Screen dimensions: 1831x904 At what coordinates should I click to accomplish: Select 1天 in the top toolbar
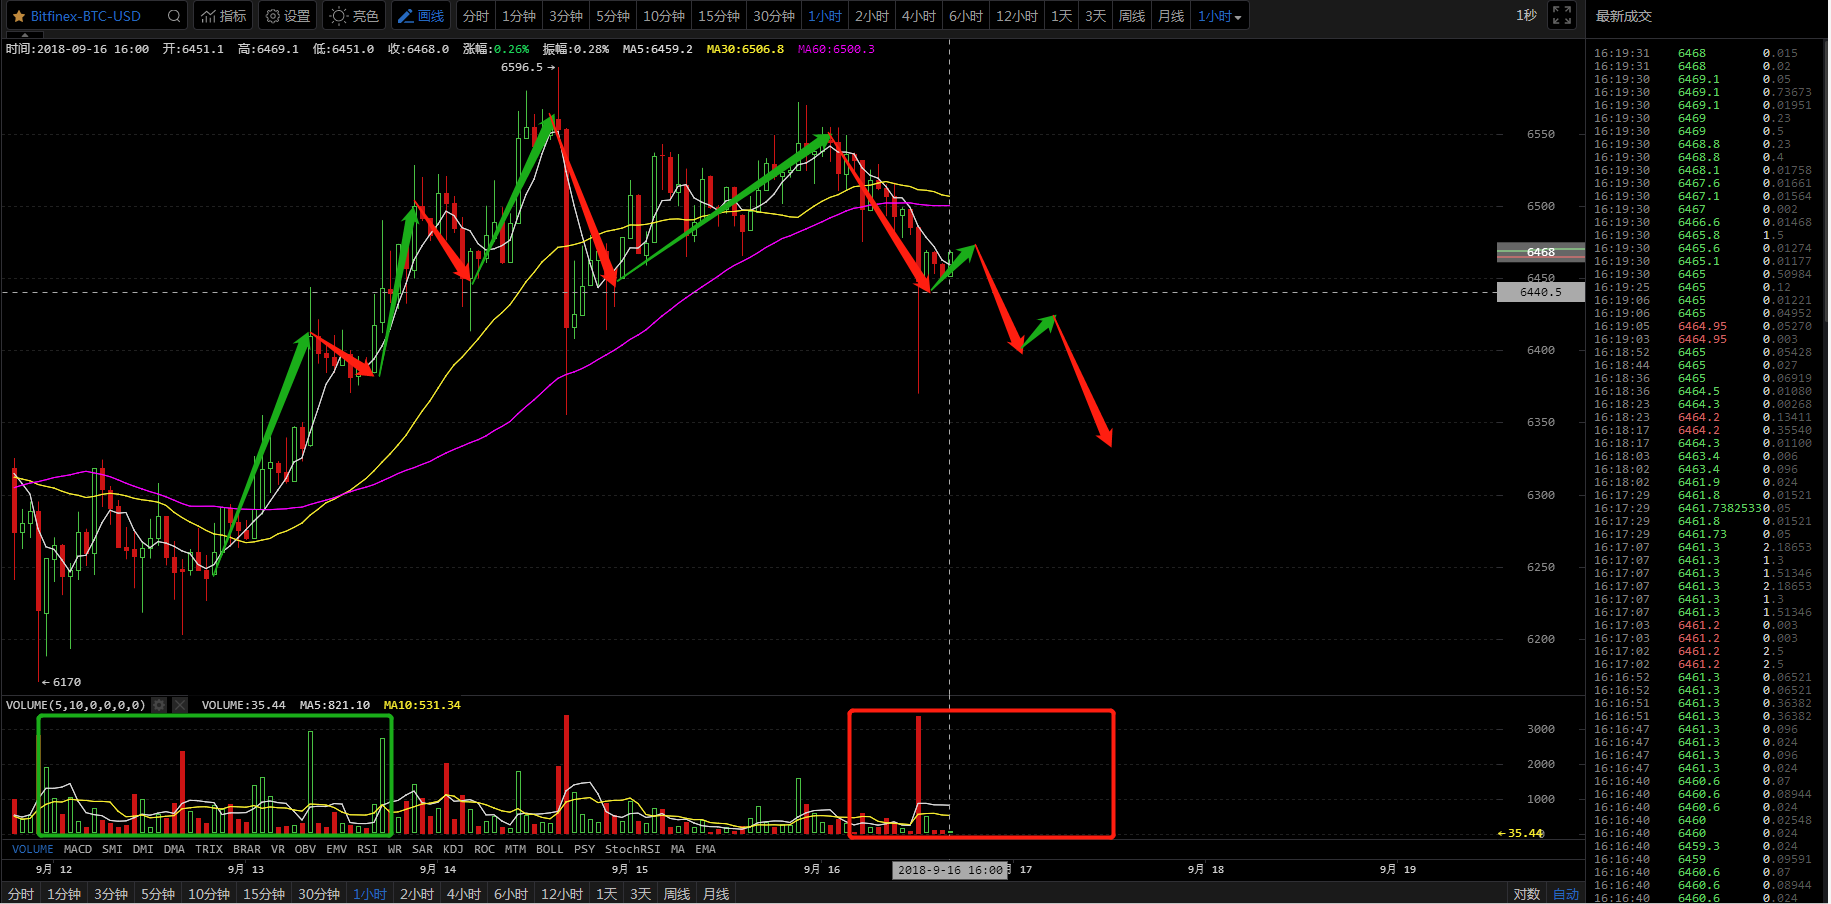click(1062, 16)
